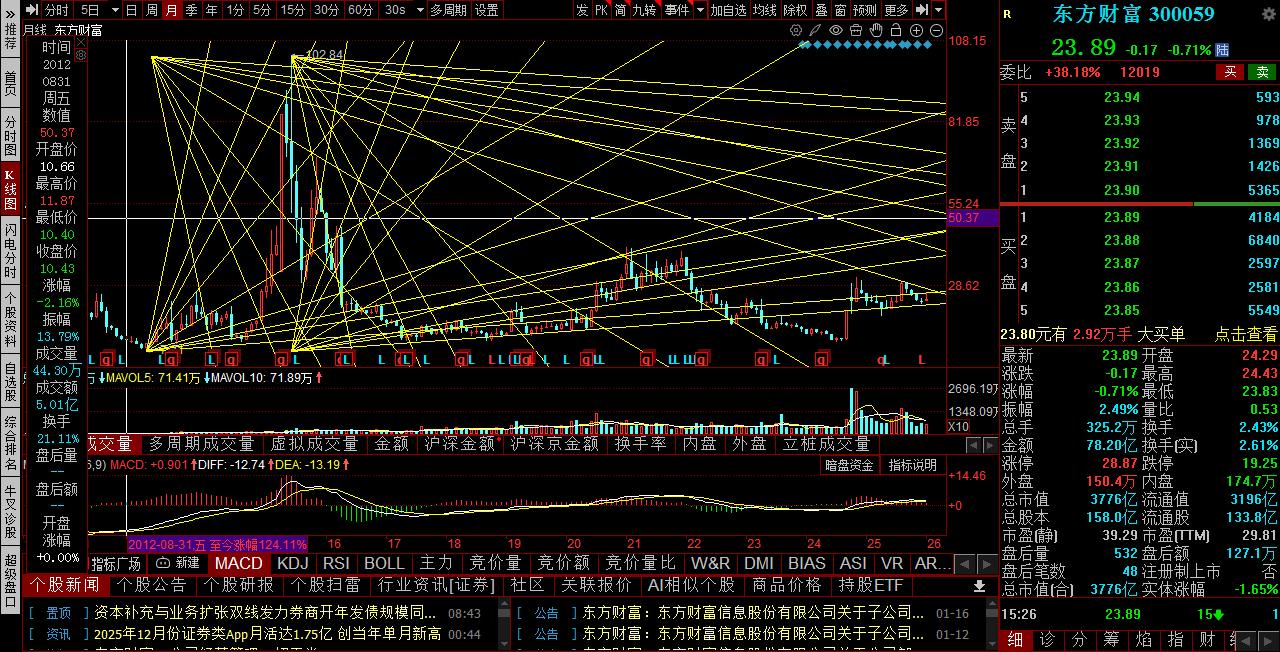
Task: Switch to monthly 月 K-line period
Action: [x=172, y=10]
